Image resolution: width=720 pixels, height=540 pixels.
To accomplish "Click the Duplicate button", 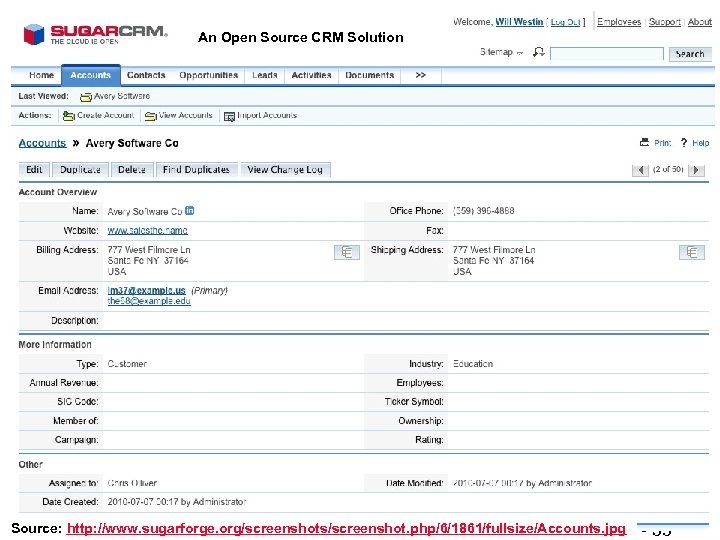I will pyautogui.click(x=80, y=169).
